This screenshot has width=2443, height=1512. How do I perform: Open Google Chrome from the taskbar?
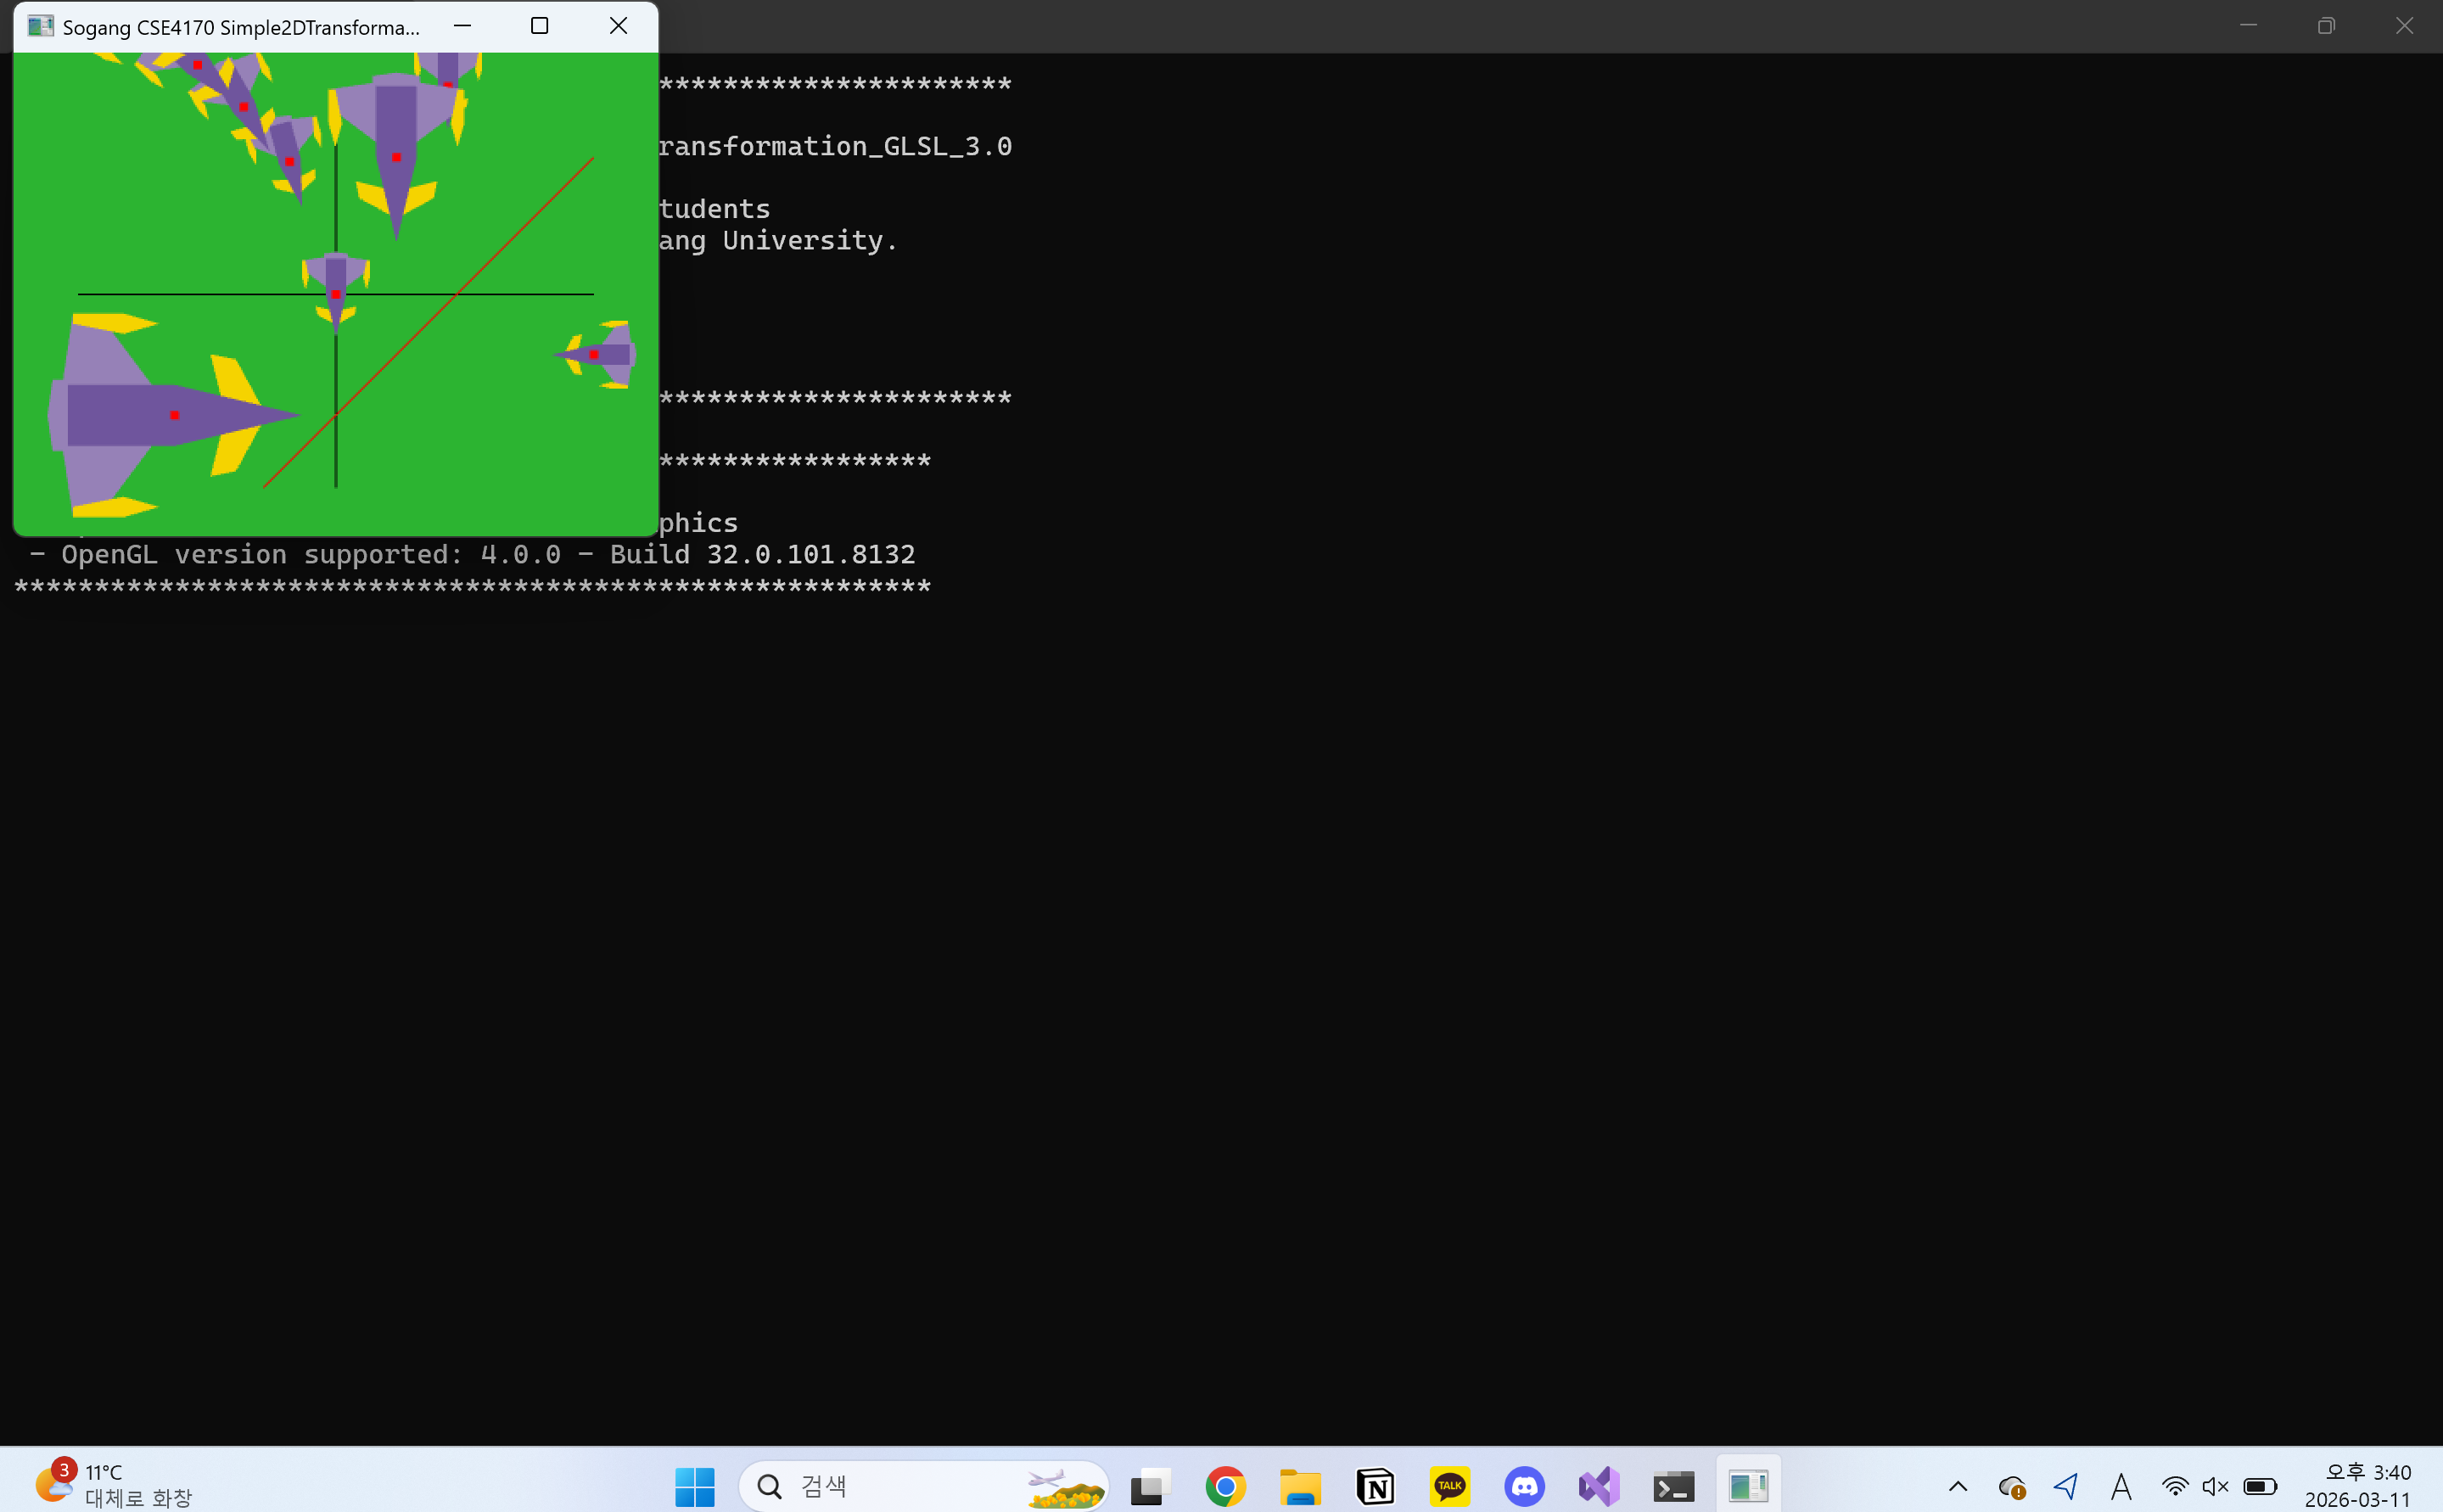[x=1225, y=1486]
